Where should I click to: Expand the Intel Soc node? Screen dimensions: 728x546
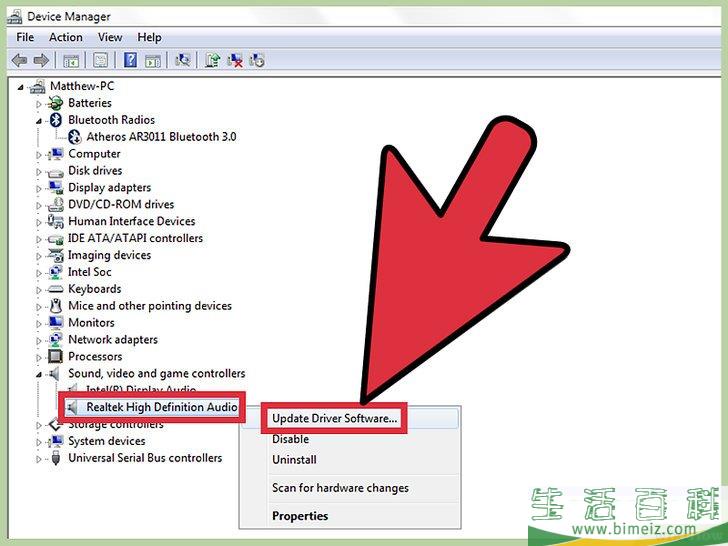[x=39, y=273]
